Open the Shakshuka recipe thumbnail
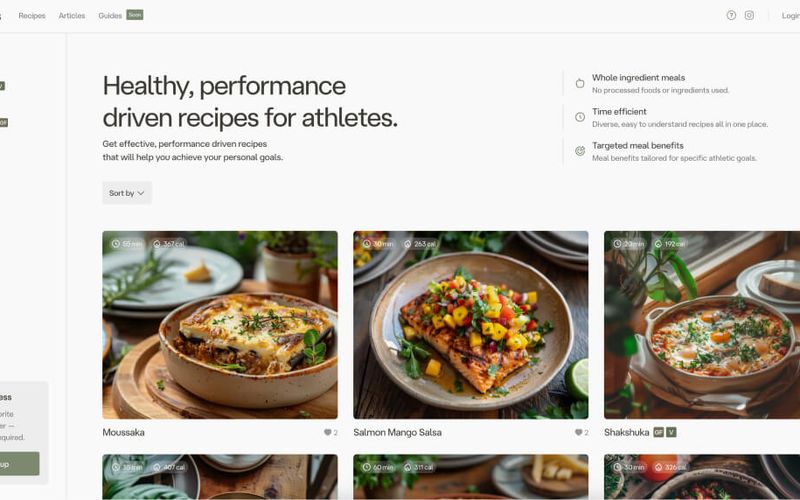The width and height of the screenshot is (800, 500). point(702,325)
